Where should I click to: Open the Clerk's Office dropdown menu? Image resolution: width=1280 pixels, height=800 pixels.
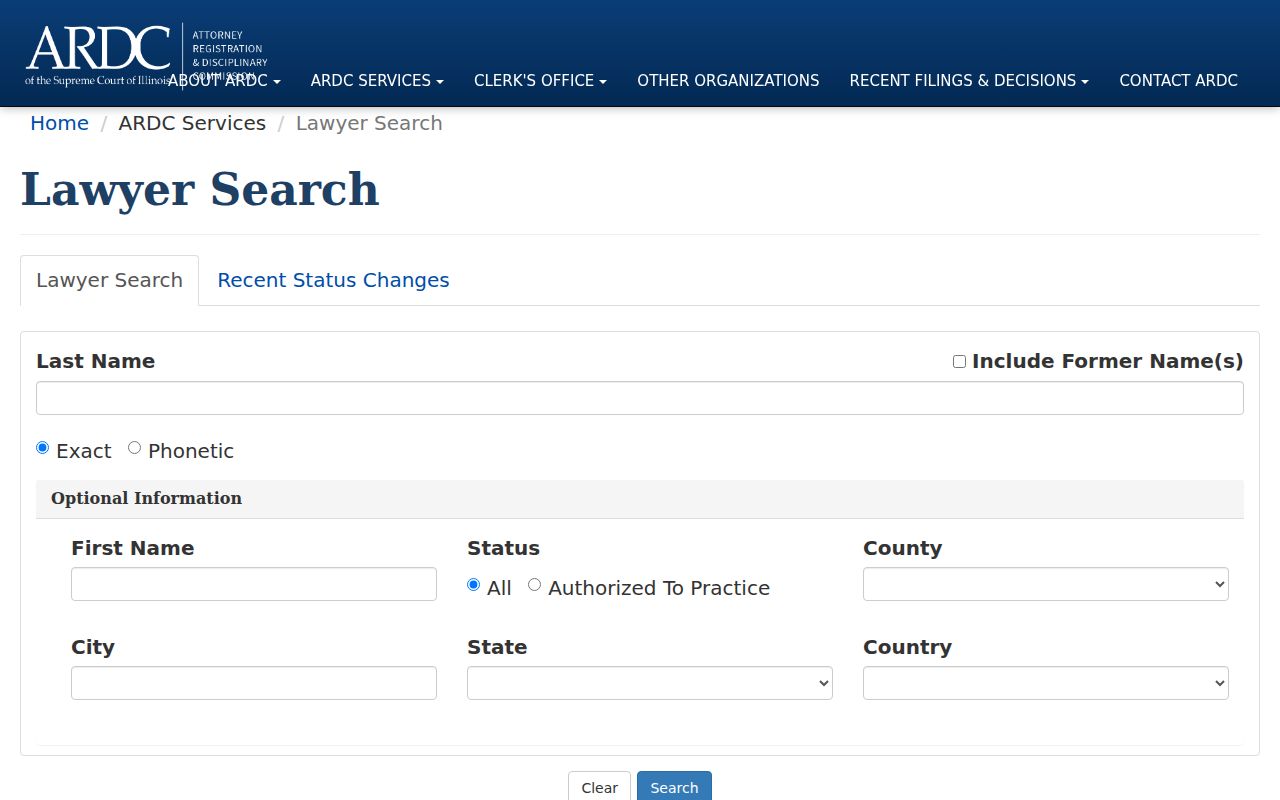pyautogui.click(x=540, y=81)
